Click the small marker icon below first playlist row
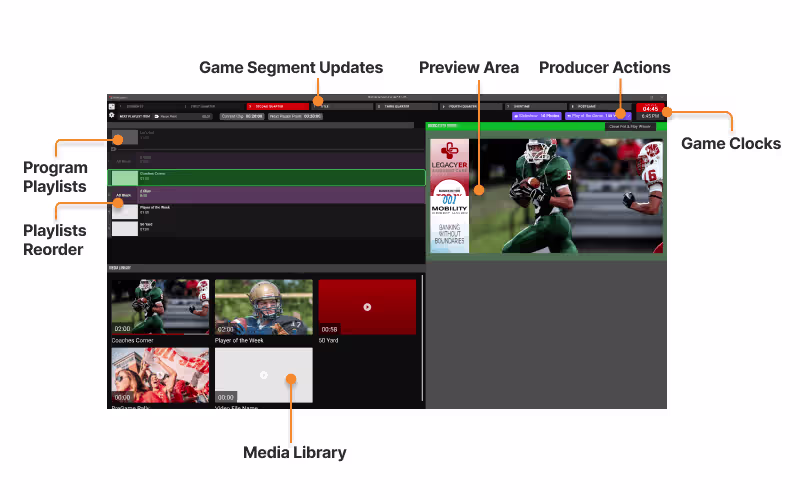The height and width of the screenshot is (500, 800). 113,149
